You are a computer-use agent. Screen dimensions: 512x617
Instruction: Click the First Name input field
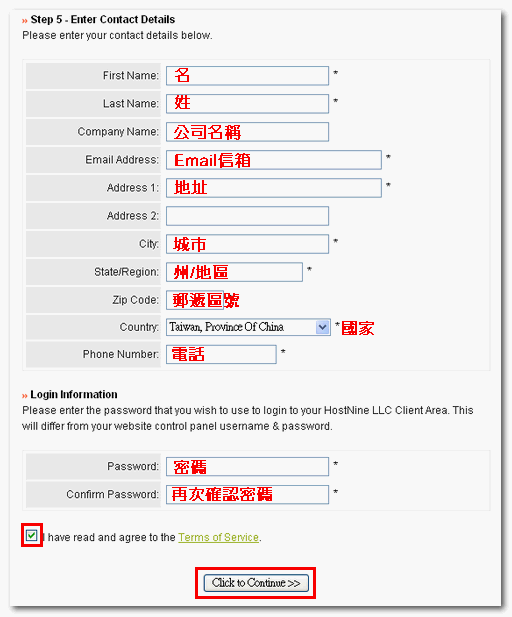(x=247, y=76)
